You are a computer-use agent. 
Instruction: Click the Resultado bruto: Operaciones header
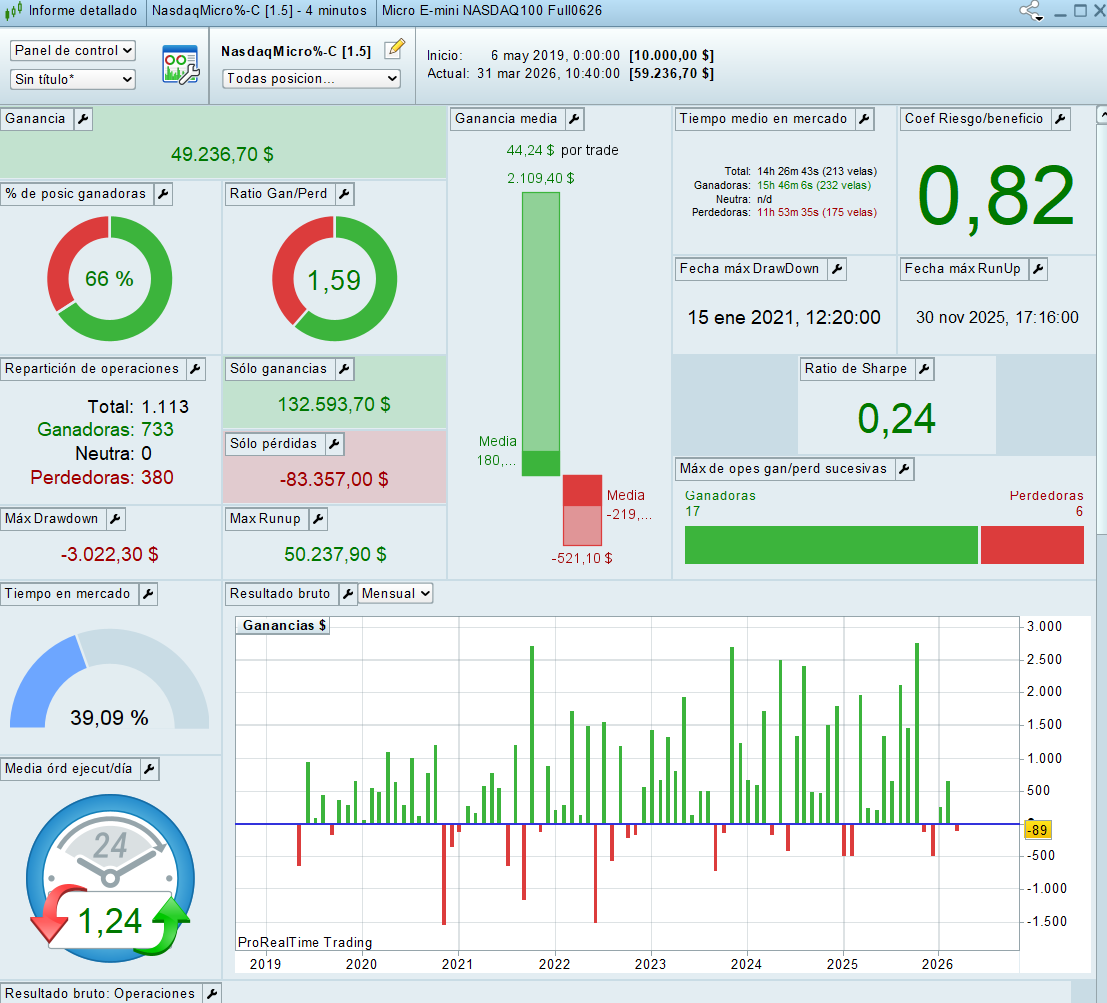click(x=100, y=994)
